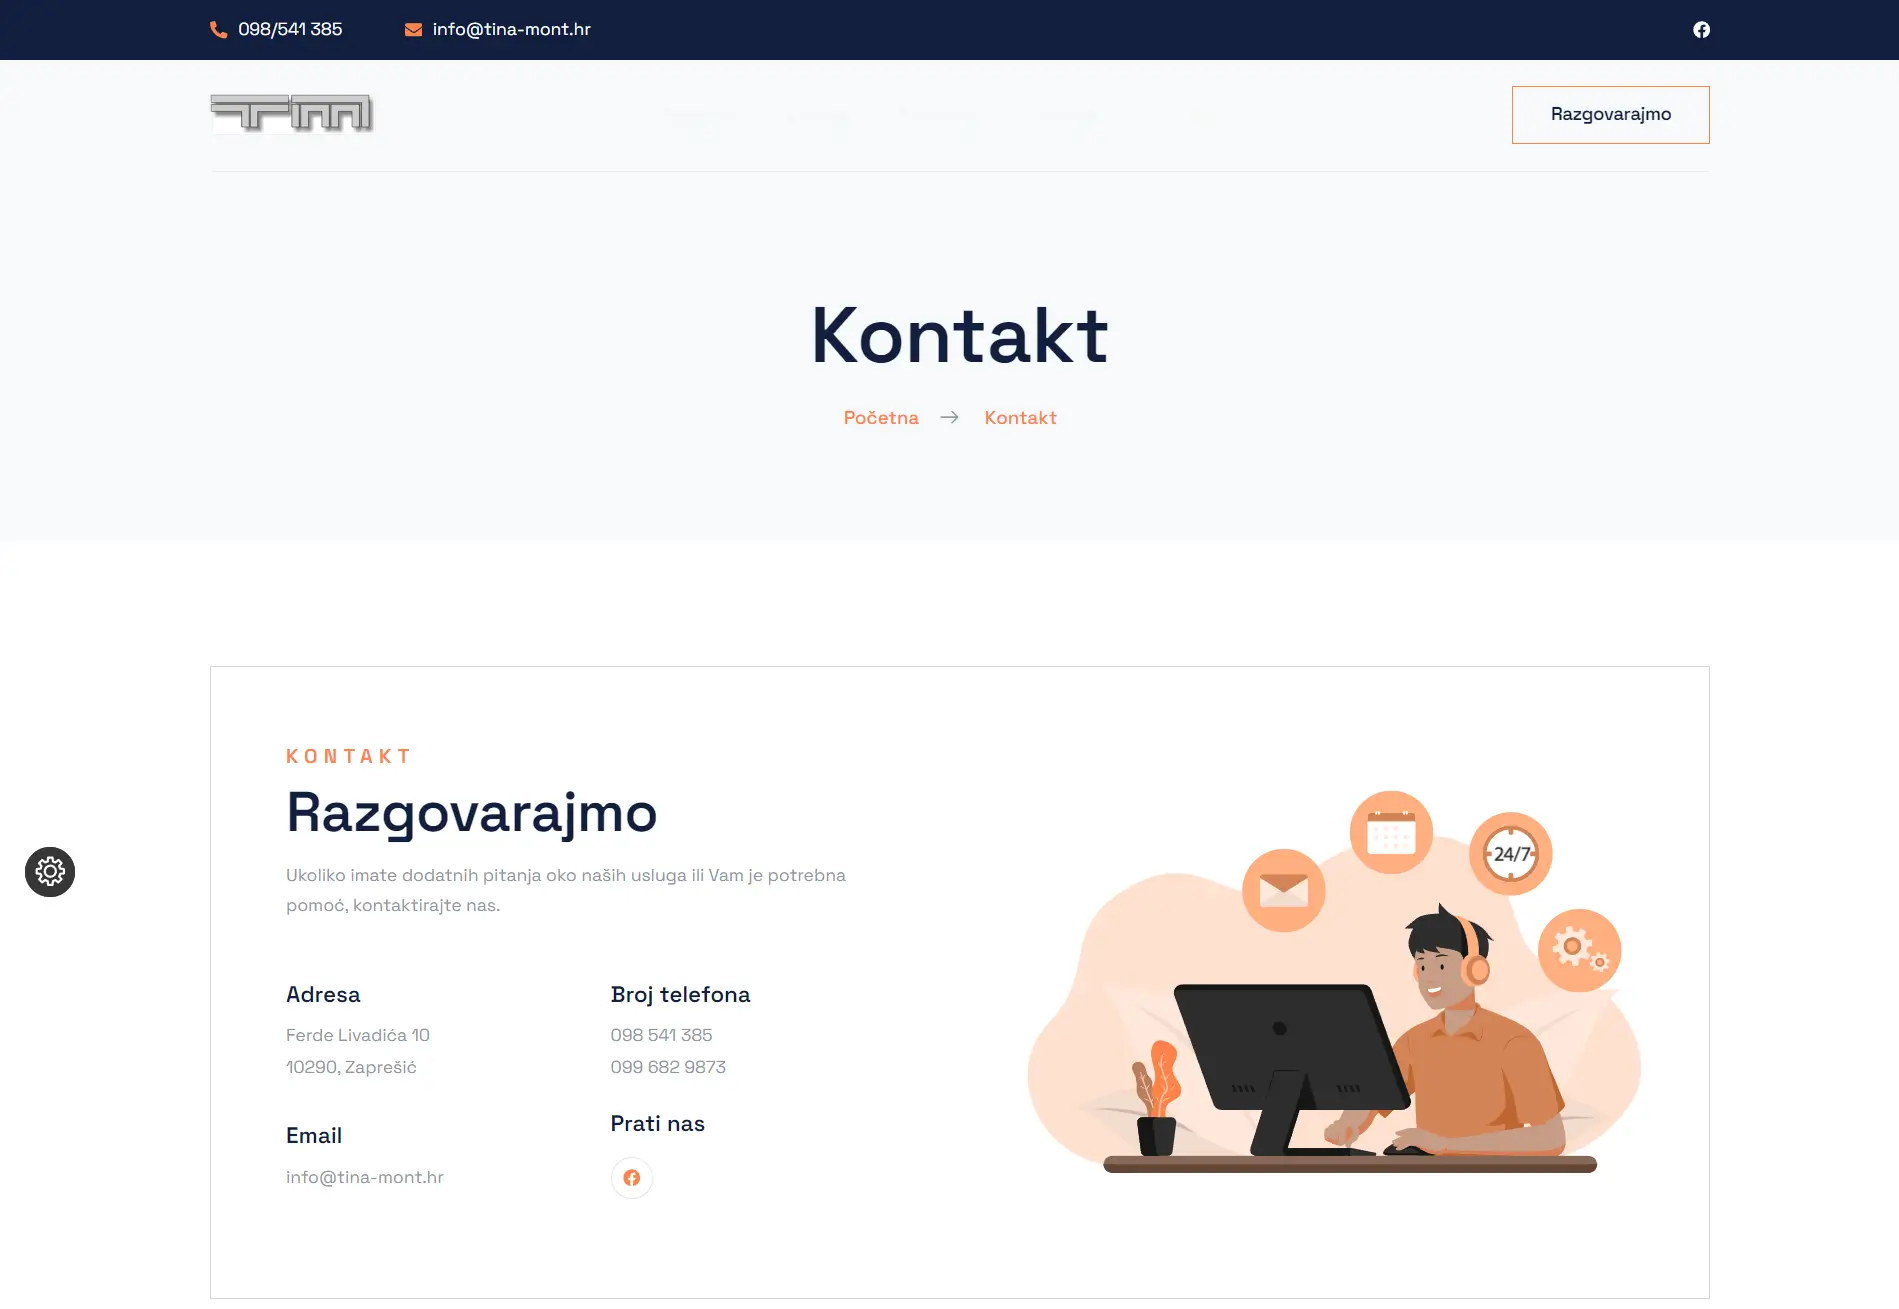This screenshot has height=1309, width=1899.
Task: Open the info@tina-mont.hr link under Email
Action: pyautogui.click(x=365, y=1177)
